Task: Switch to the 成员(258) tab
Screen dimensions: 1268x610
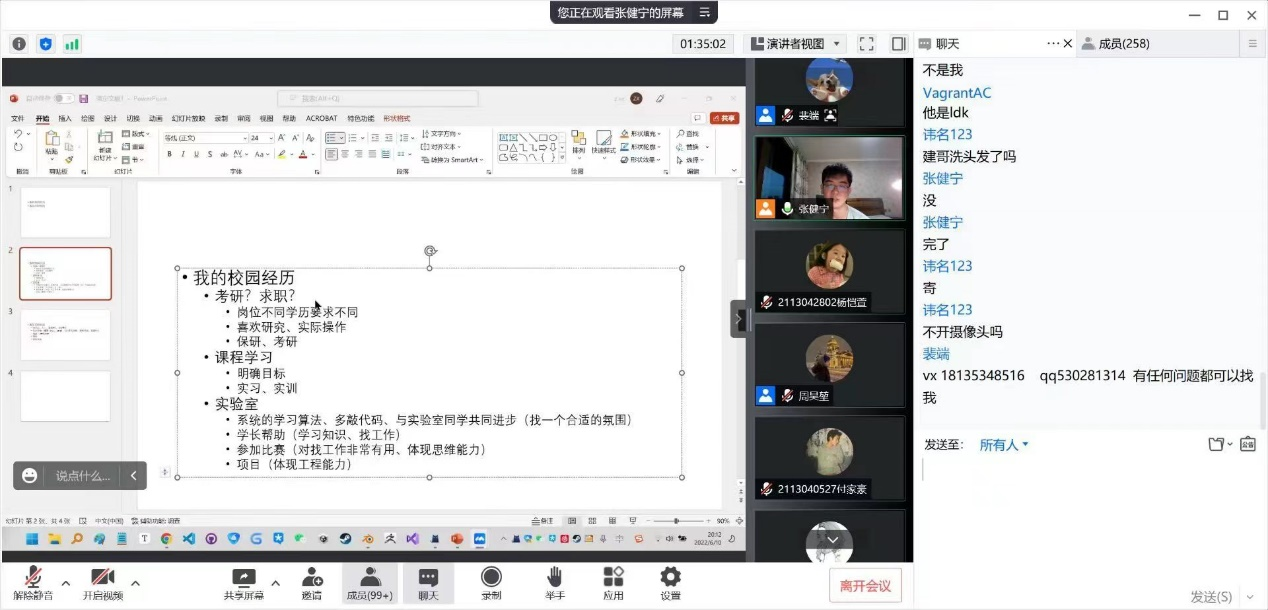Action: (1123, 44)
